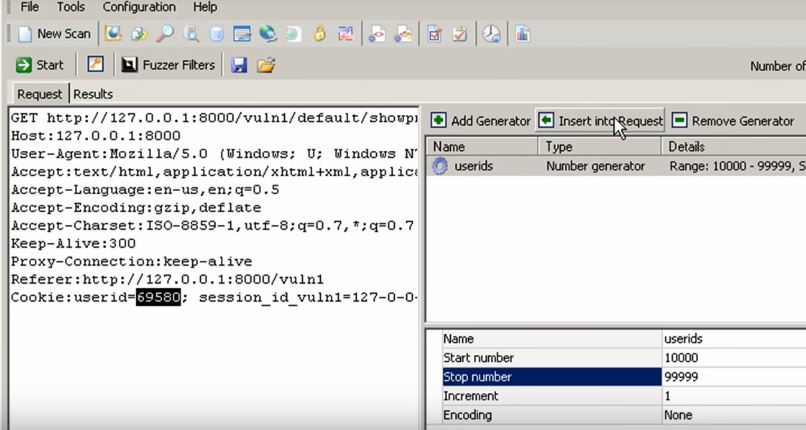Click Insert into Request button
The image size is (806, 430).
pyautogui.click(x=600, y=121)
